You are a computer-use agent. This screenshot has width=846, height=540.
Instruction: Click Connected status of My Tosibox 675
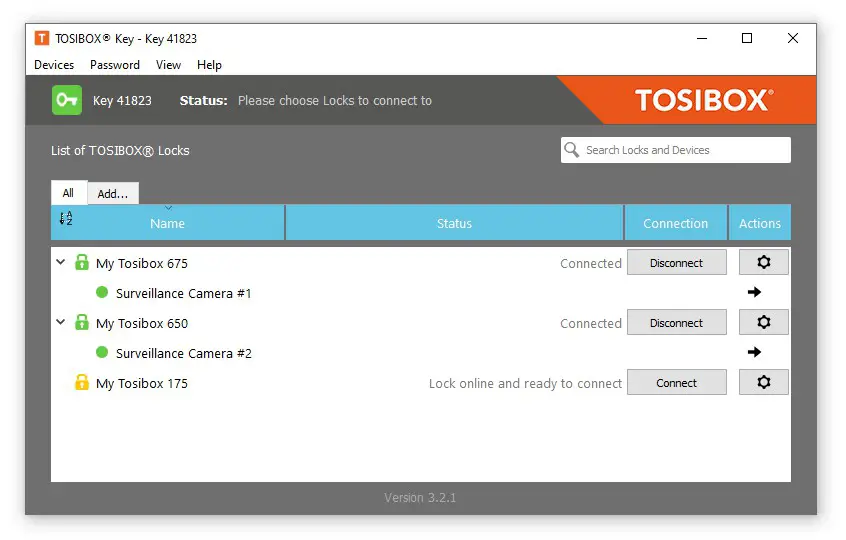tap(591, 263)
